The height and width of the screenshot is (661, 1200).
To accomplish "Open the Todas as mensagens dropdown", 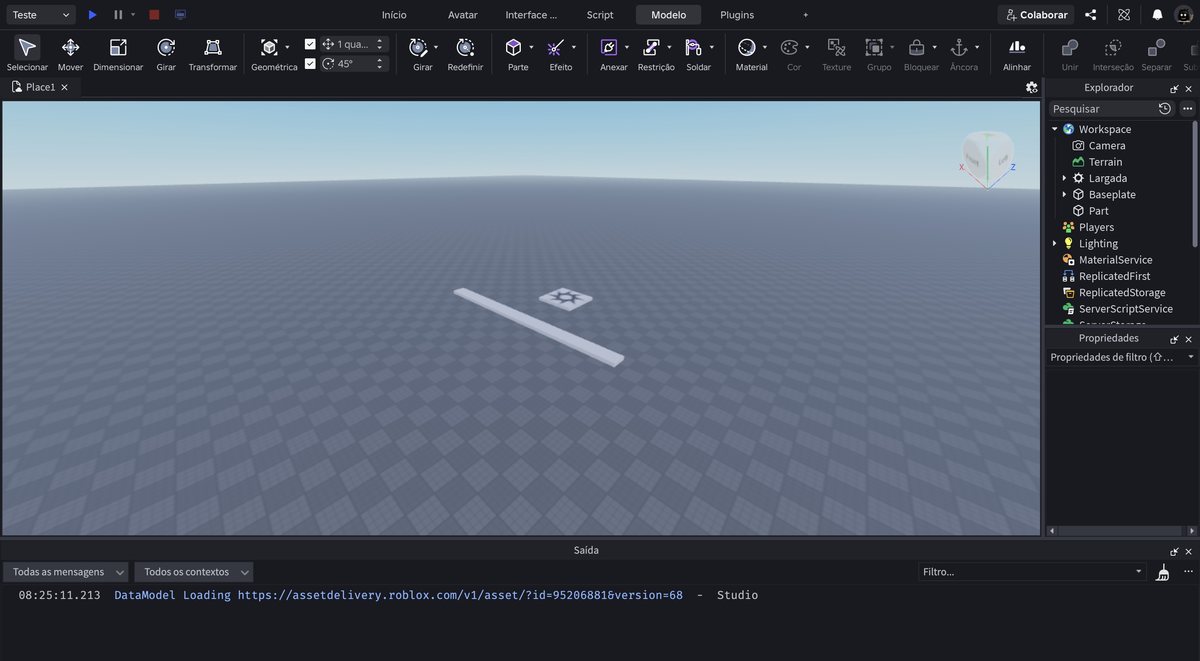I will (x=66, y=572).
